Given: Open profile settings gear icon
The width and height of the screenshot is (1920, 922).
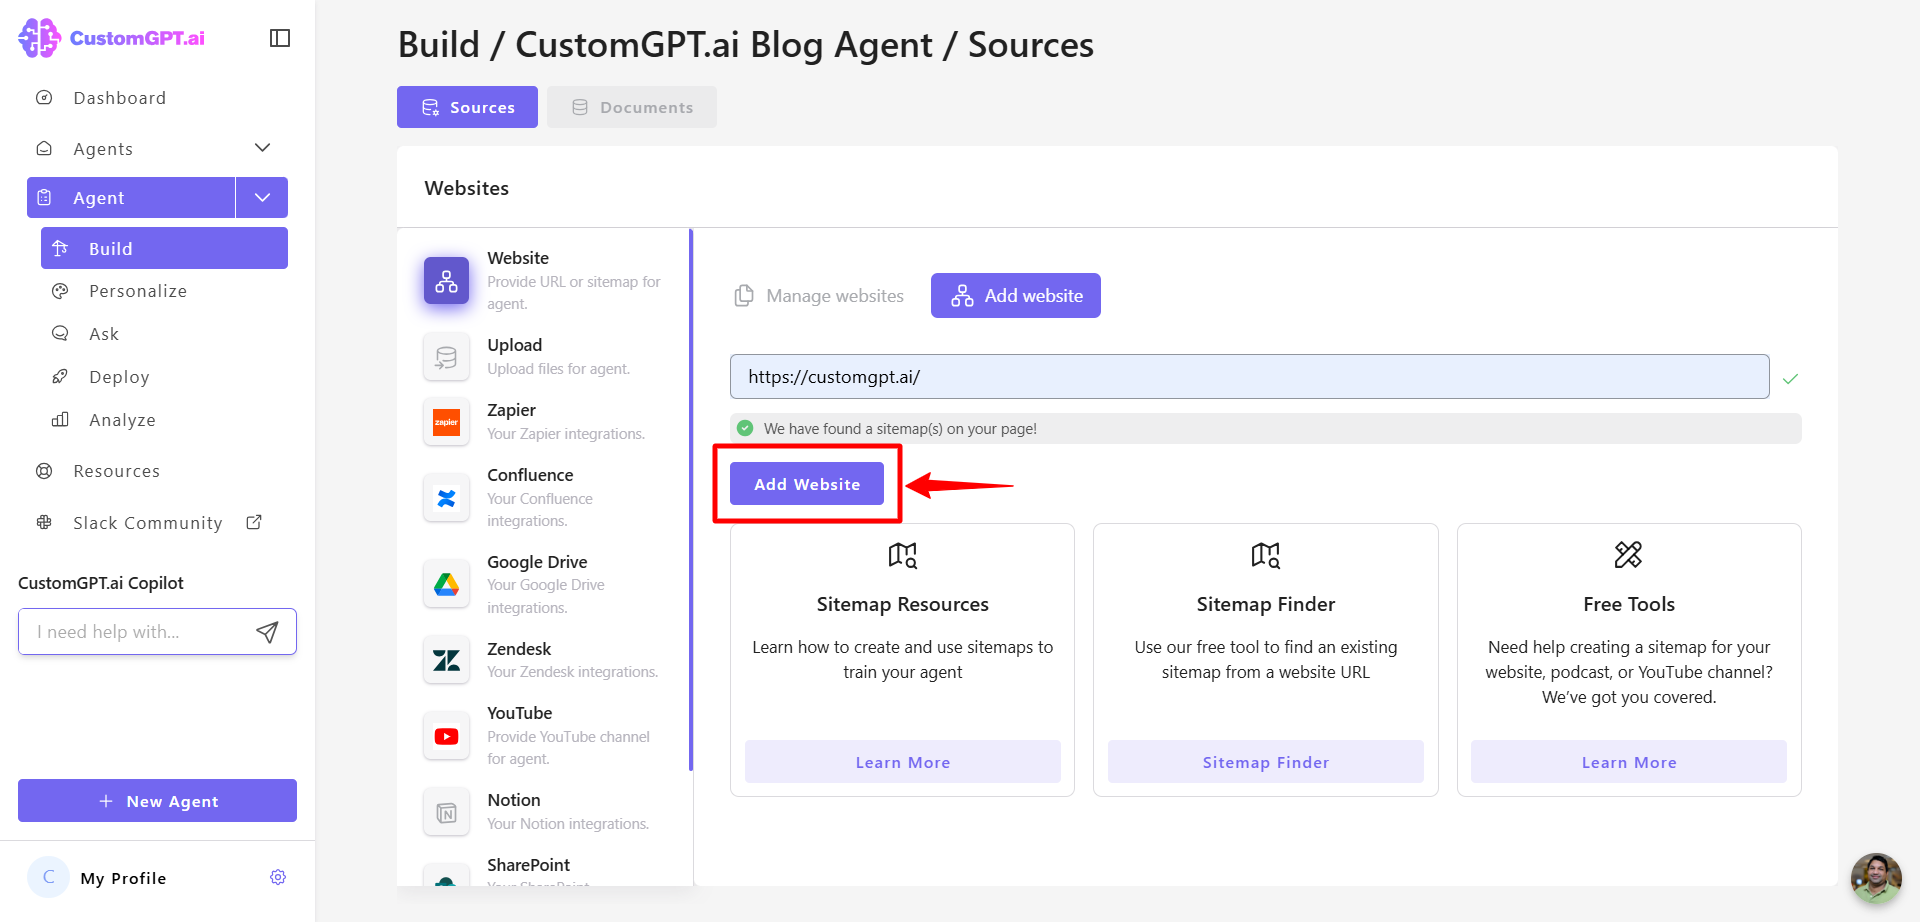Looking at the screenshot, I should (x=278, y=877).
